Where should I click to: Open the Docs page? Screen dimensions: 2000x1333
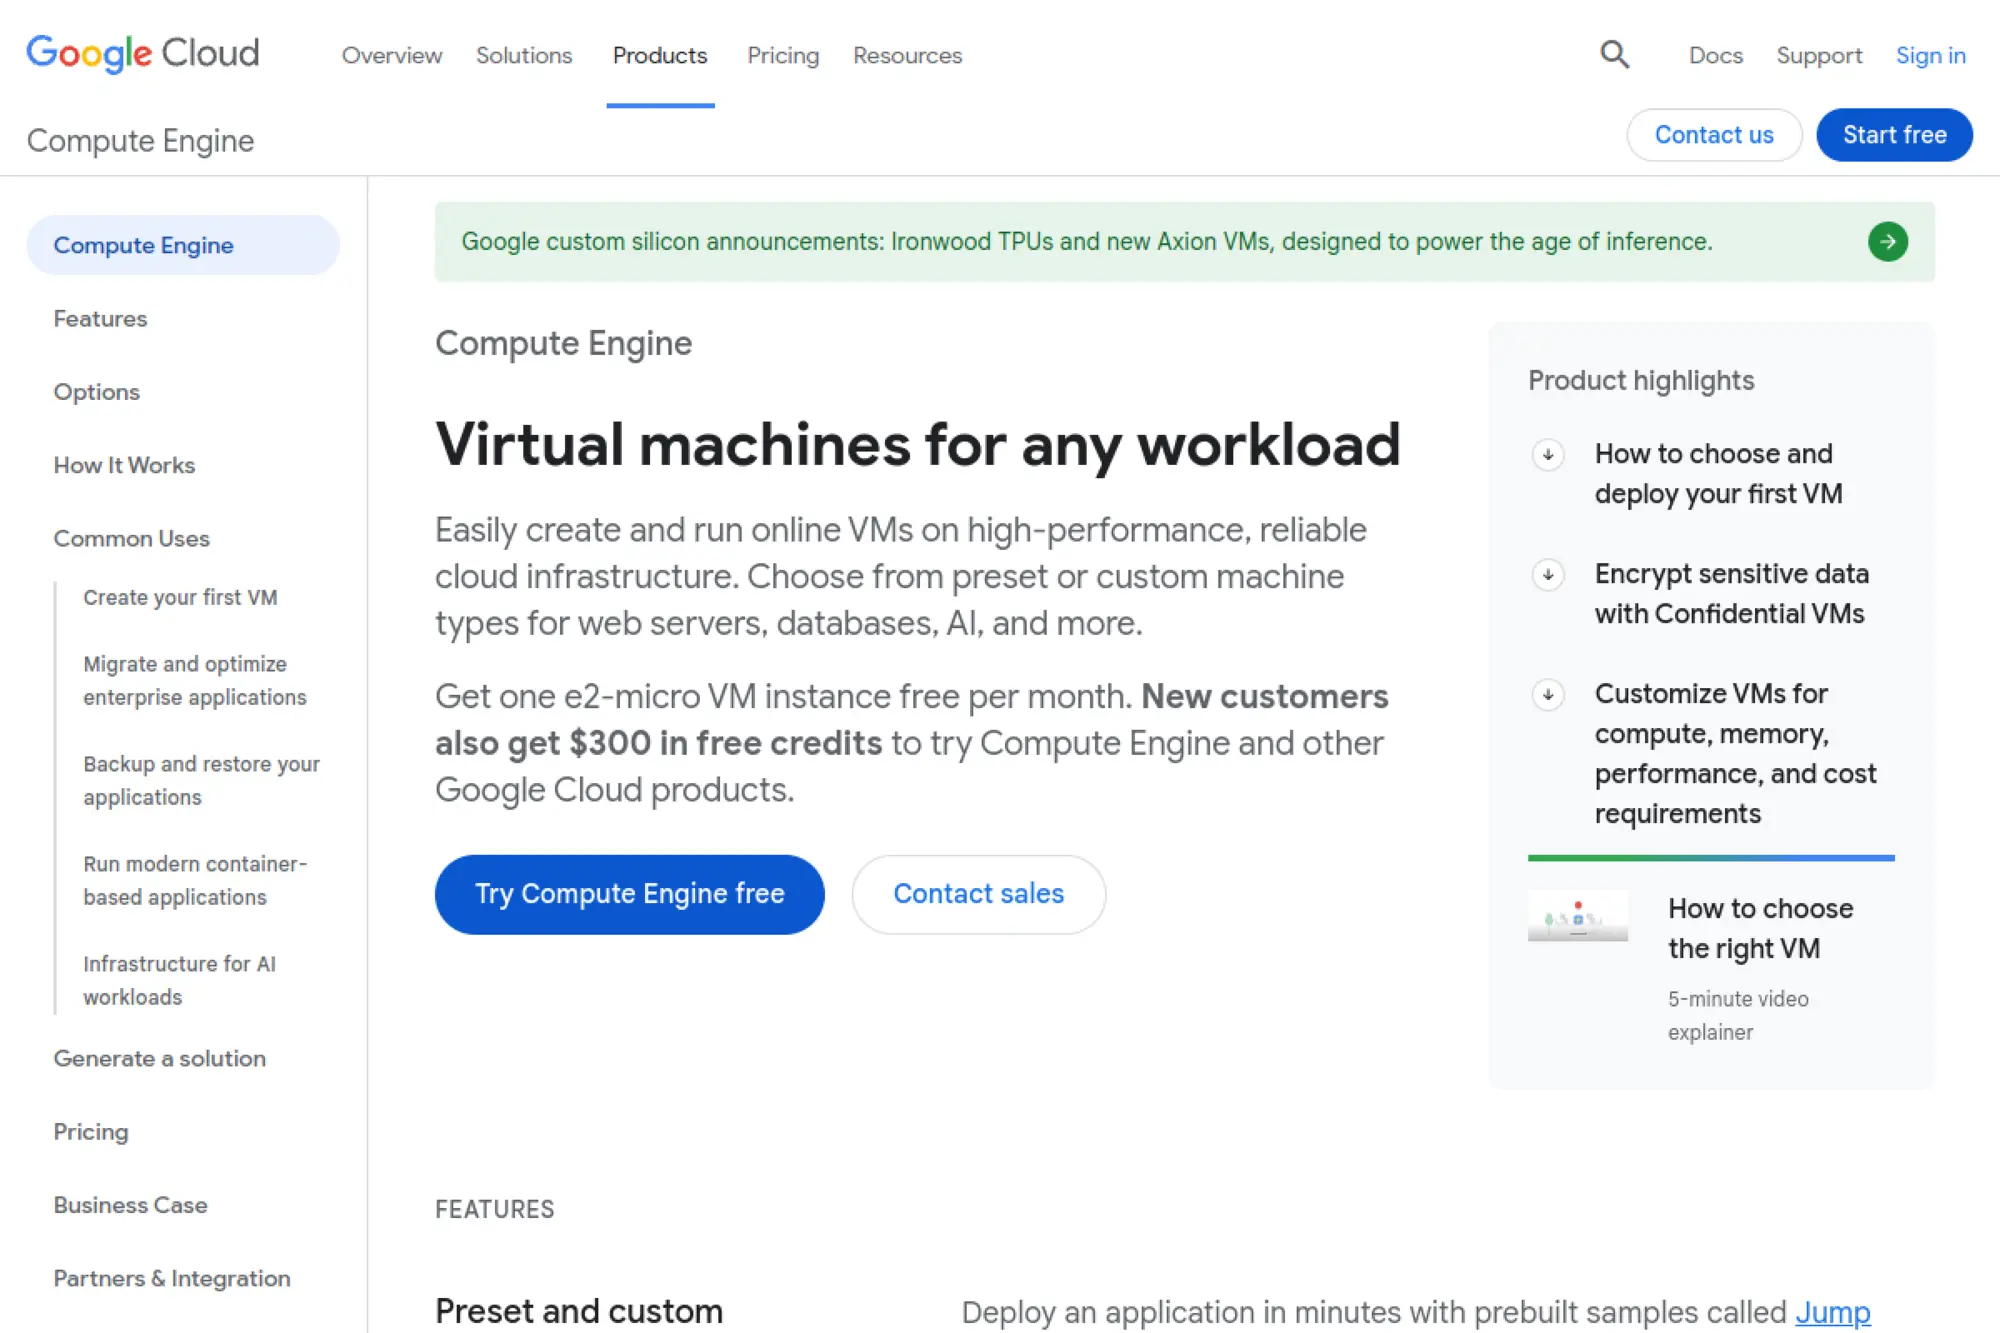1715,55
